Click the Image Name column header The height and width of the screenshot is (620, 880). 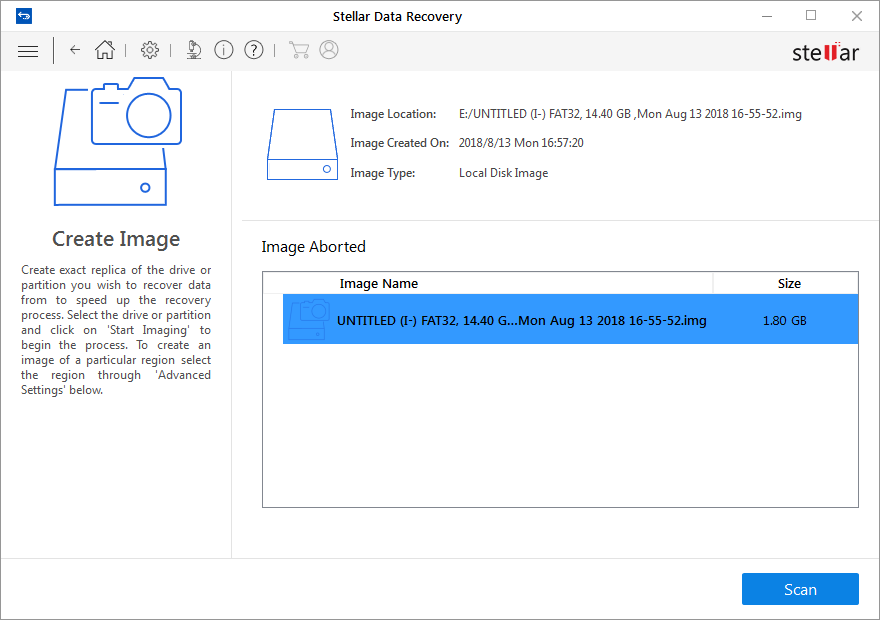coord(379,283)
